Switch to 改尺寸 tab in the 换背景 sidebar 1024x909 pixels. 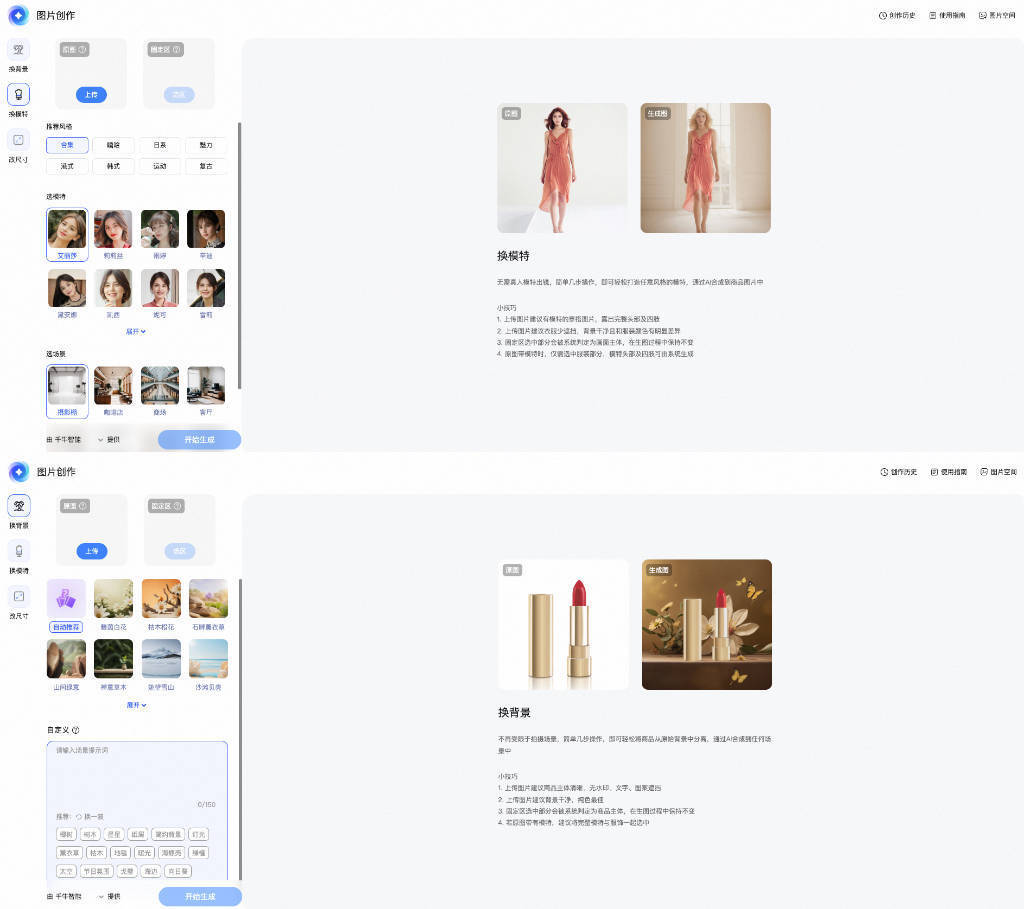coord(18,596)
